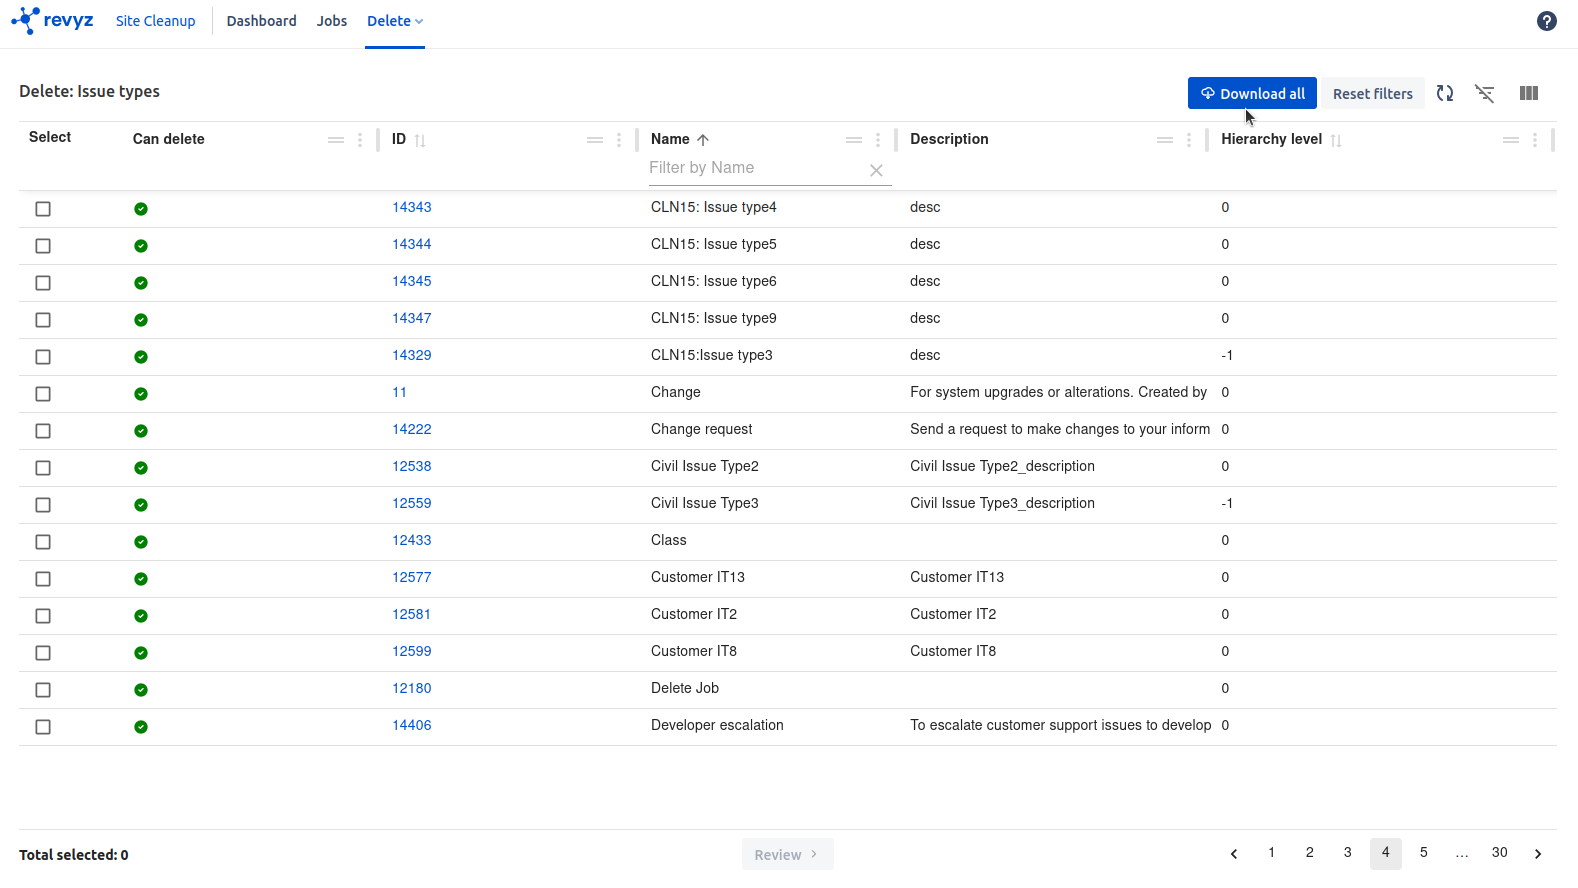Open the ID column options menu
1578x888 pixels.
click(619, 140)
